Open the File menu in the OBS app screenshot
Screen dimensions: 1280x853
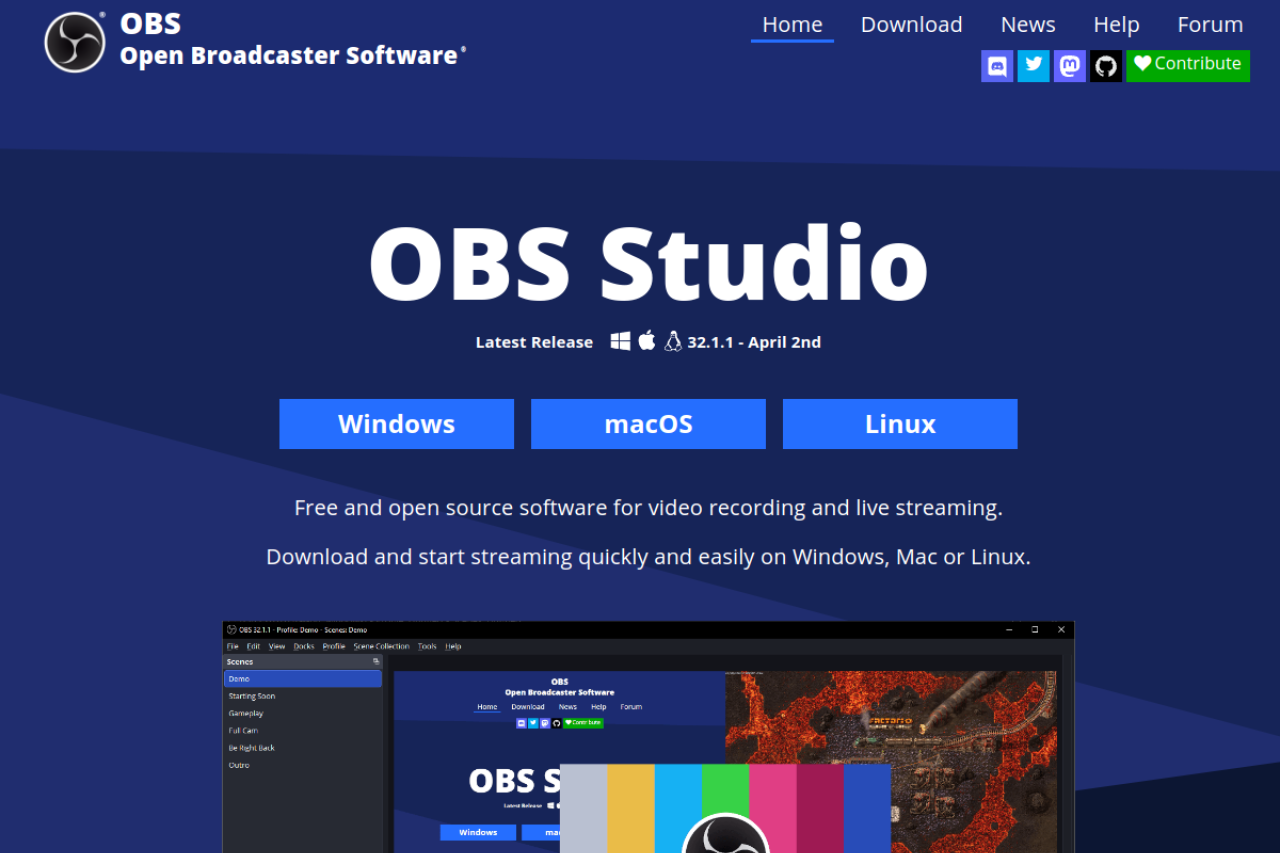pos(233,647)
